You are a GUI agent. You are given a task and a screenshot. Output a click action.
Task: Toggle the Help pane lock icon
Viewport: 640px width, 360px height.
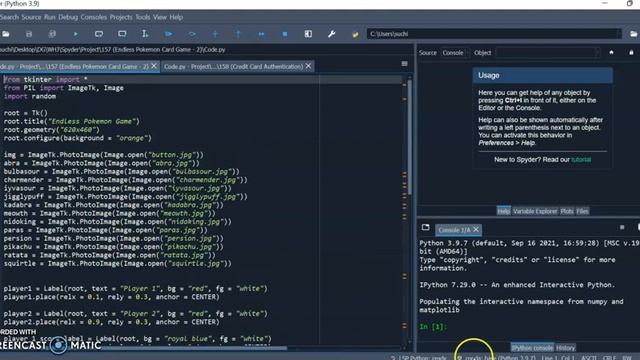pyautogui.click(x=631, y=52)
